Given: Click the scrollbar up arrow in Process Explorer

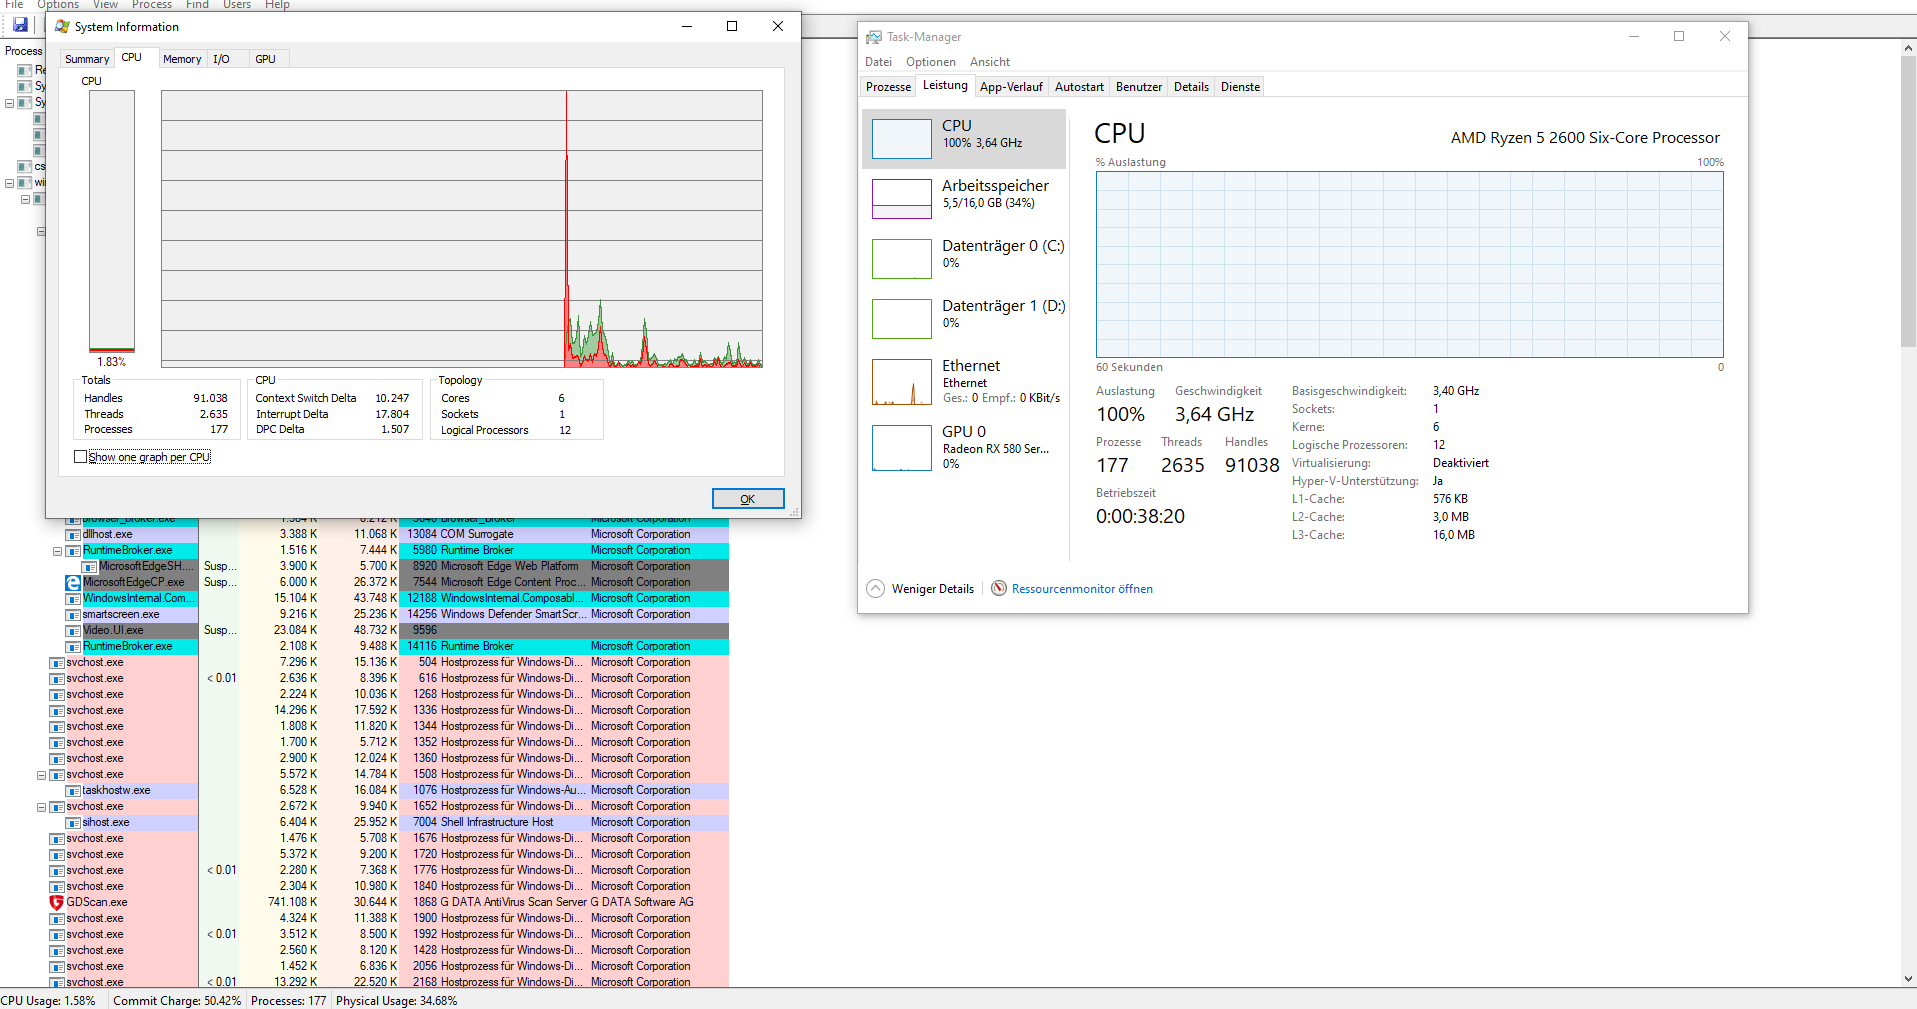Looking at the screenshot, I should coord(1908,48).
